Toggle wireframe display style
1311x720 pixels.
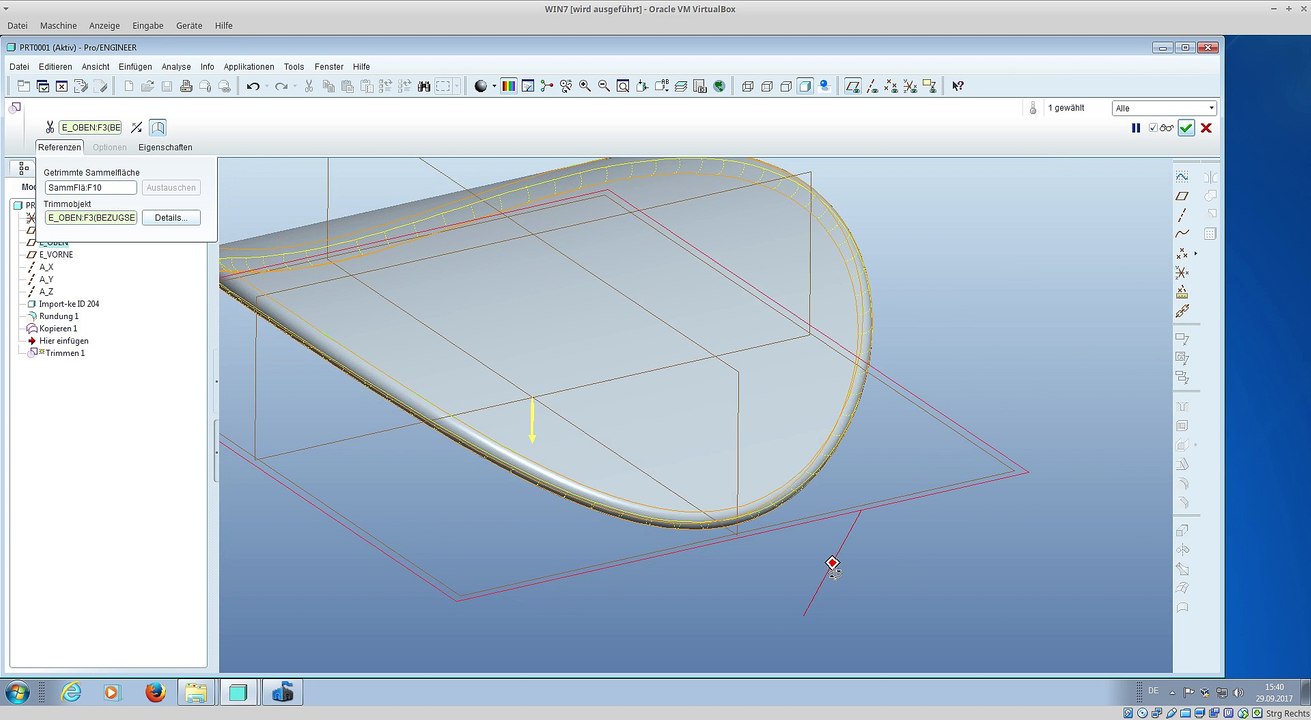pyautogui.click(x=748, y=86)
